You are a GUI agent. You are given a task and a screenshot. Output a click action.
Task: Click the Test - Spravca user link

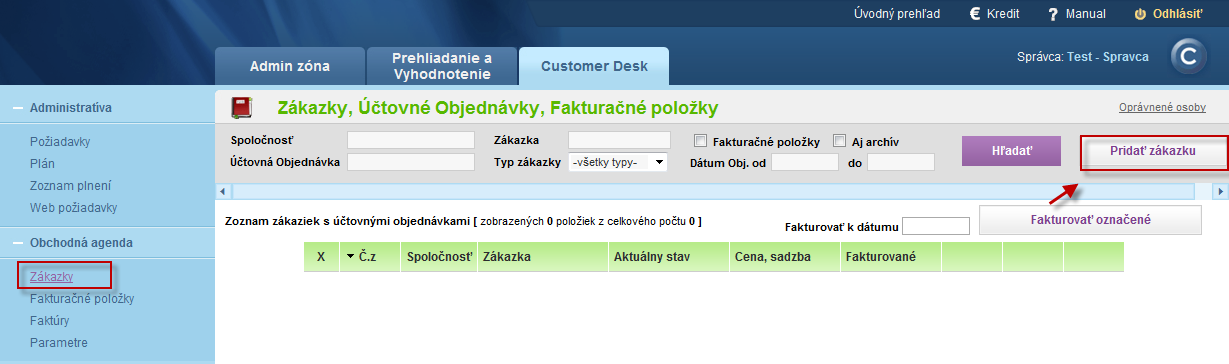(1108, 58)
